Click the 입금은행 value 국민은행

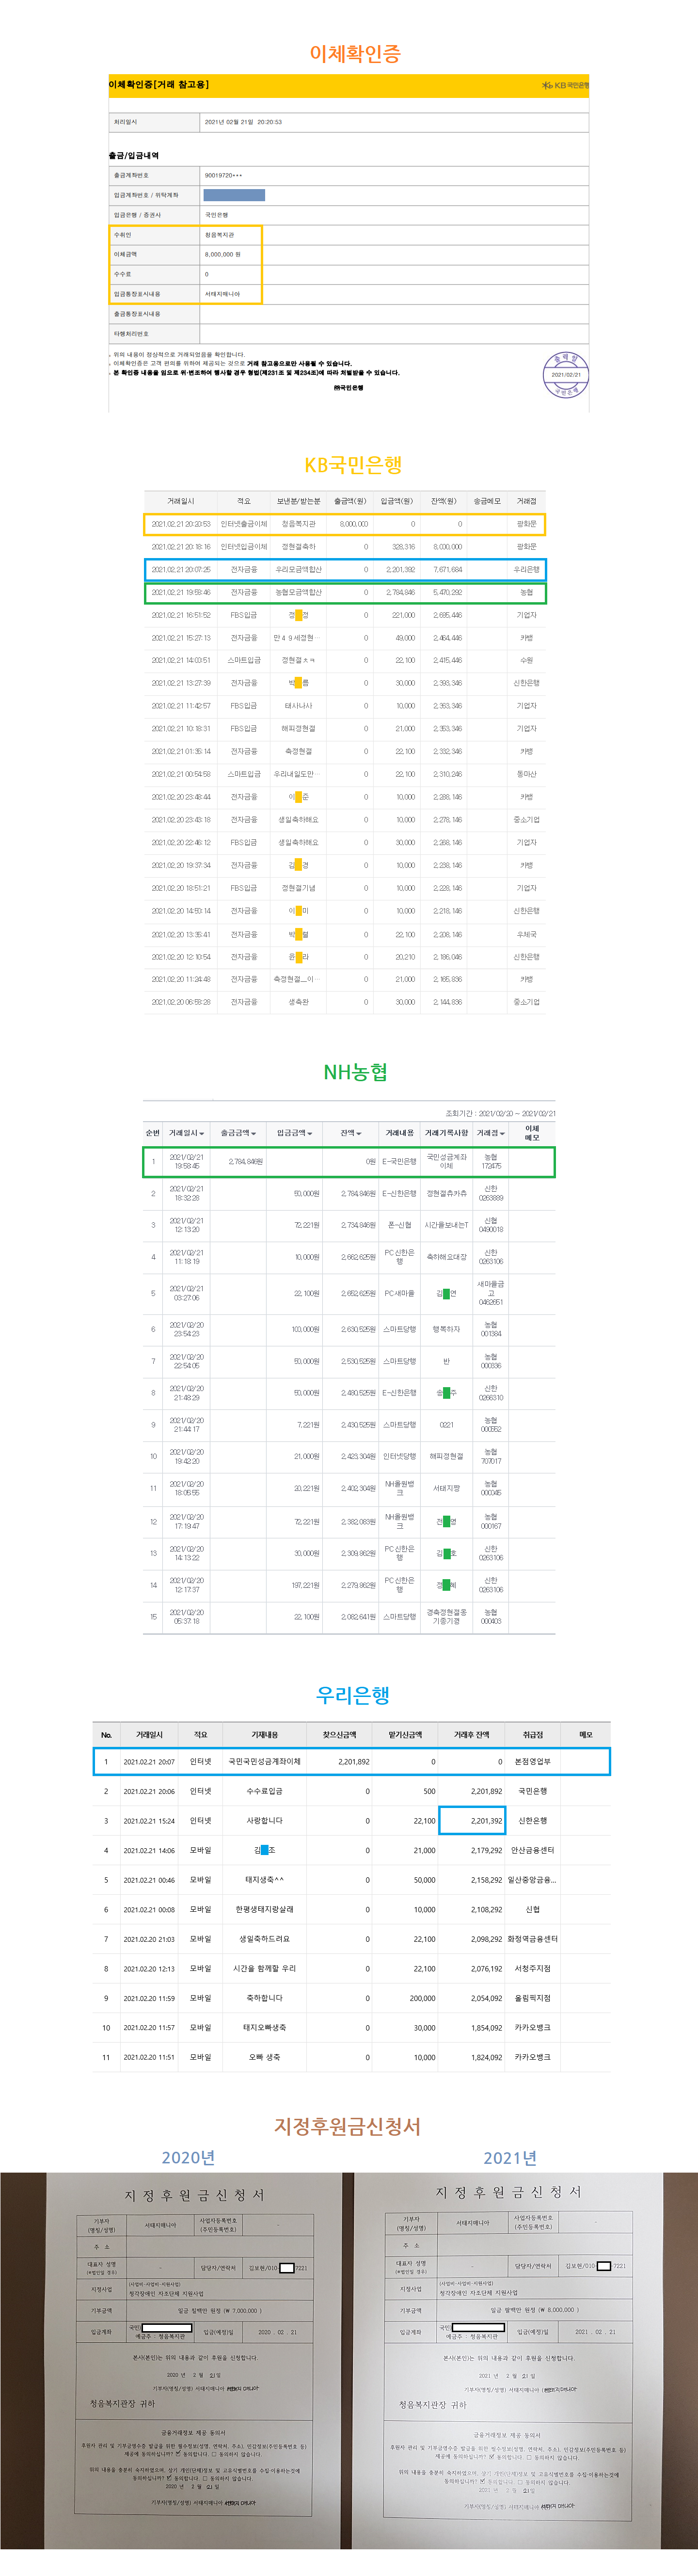[x=216, y=215]
